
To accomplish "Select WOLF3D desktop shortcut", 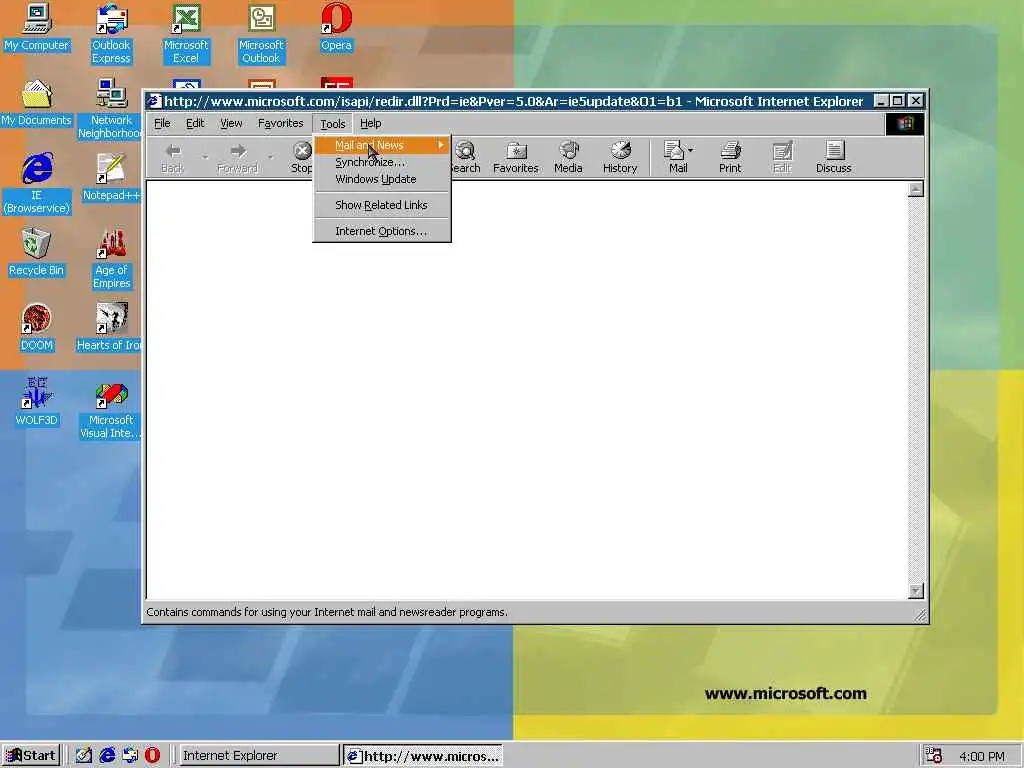I will (36, 402).
